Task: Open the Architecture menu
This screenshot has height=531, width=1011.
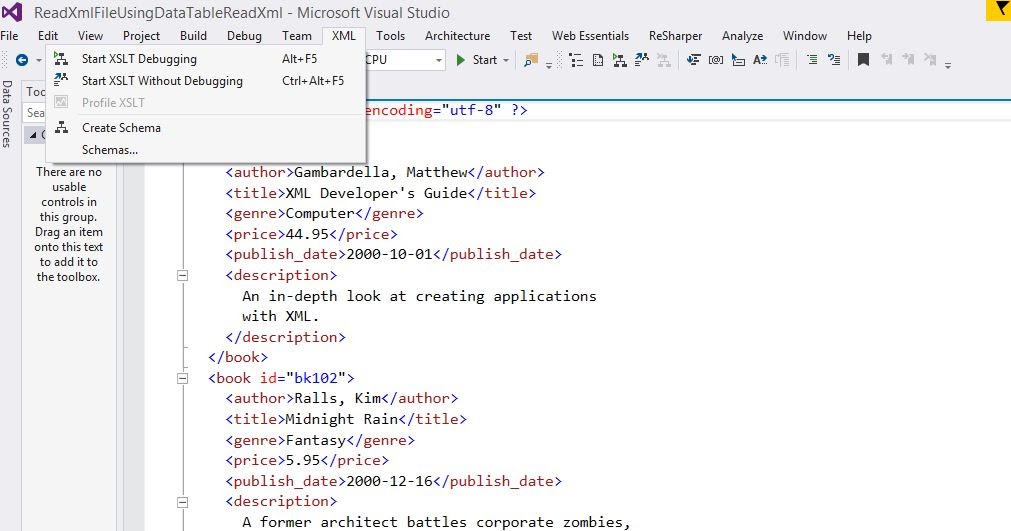Action: (457, 36)
